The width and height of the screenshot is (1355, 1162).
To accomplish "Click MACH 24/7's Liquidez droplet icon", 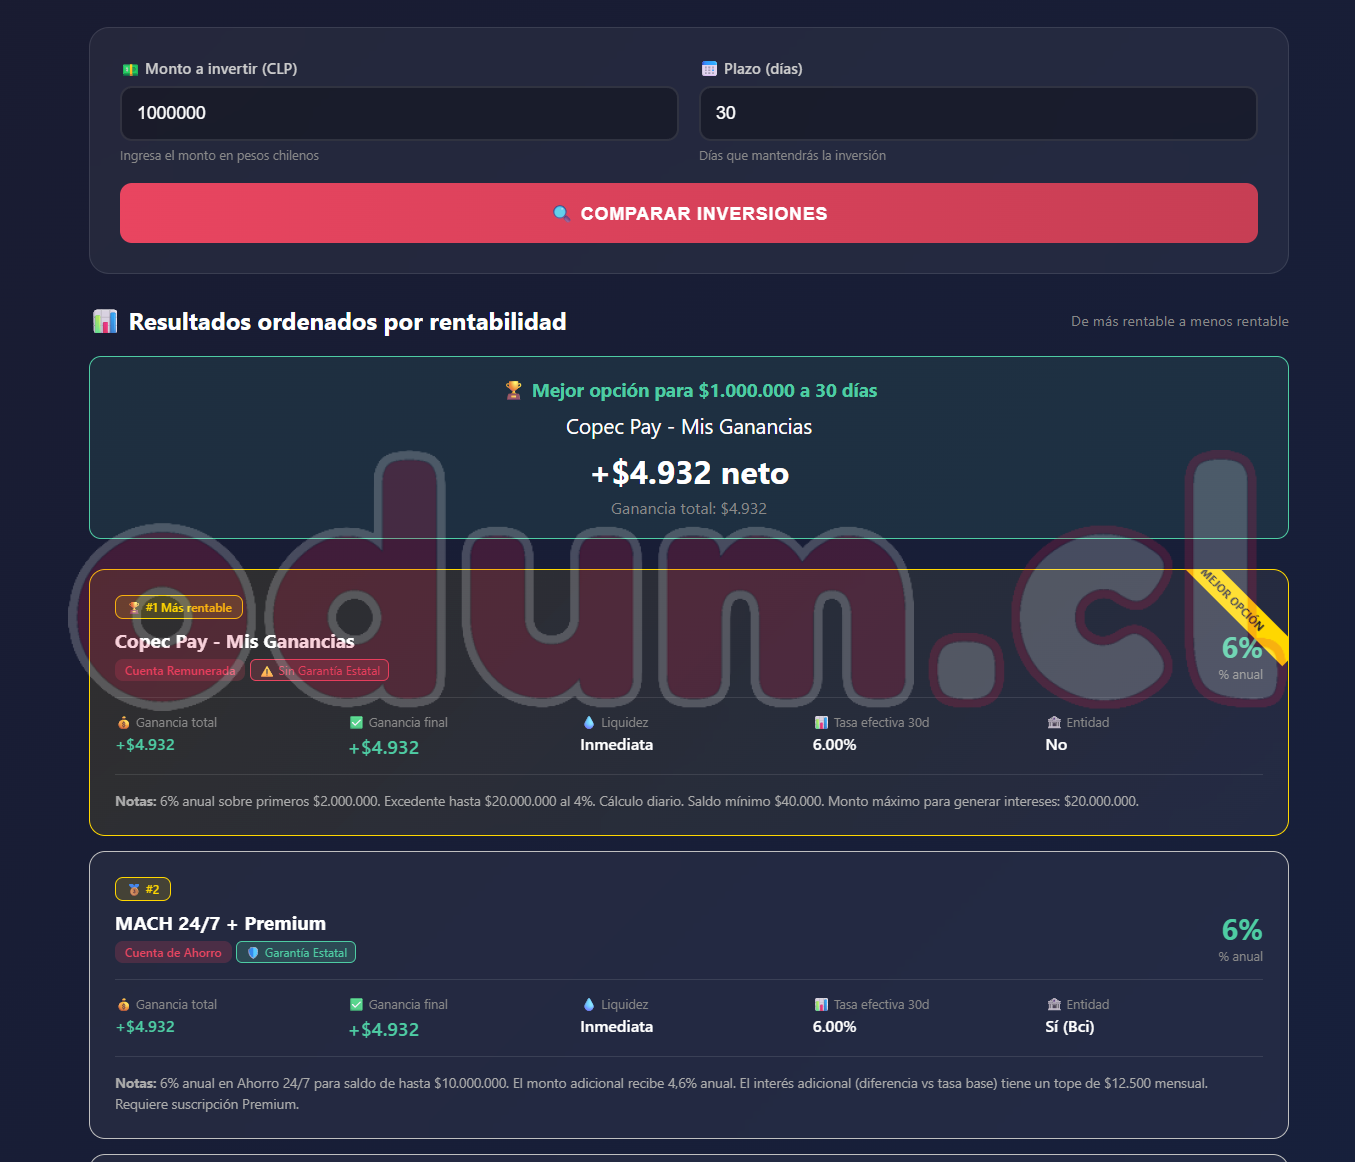I will pyautogui.click(x=589, y=1005).
